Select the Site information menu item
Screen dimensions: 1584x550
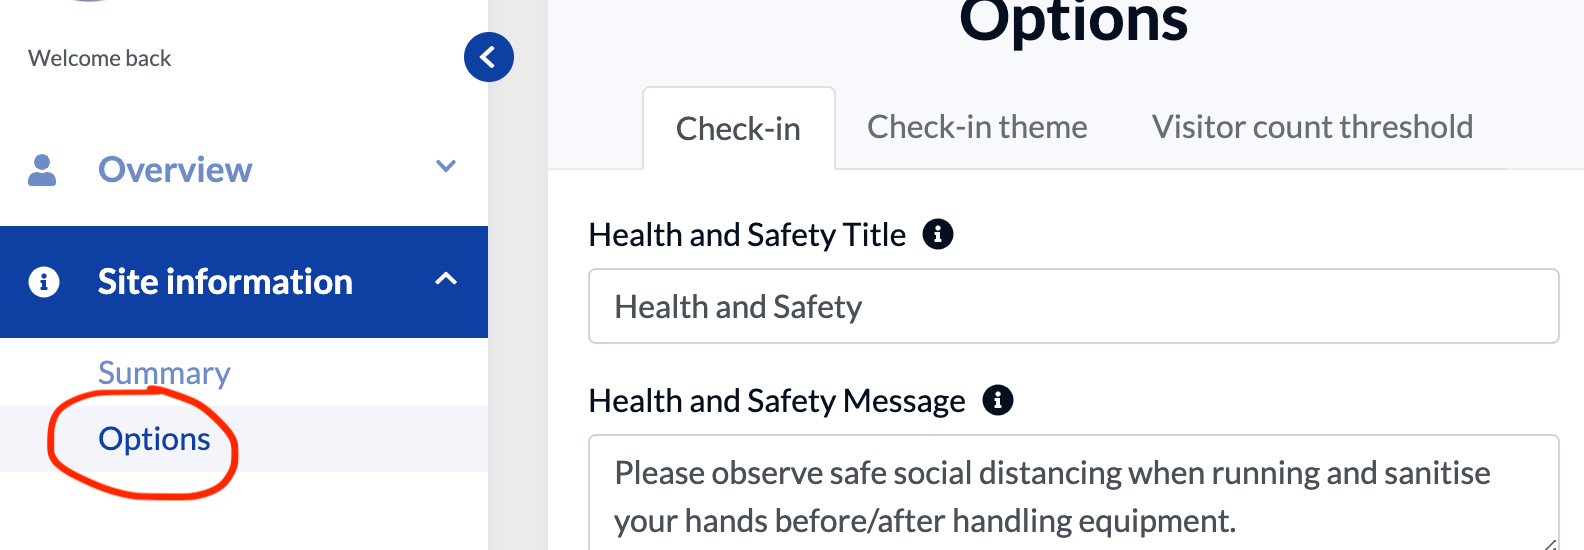(225, 282)
